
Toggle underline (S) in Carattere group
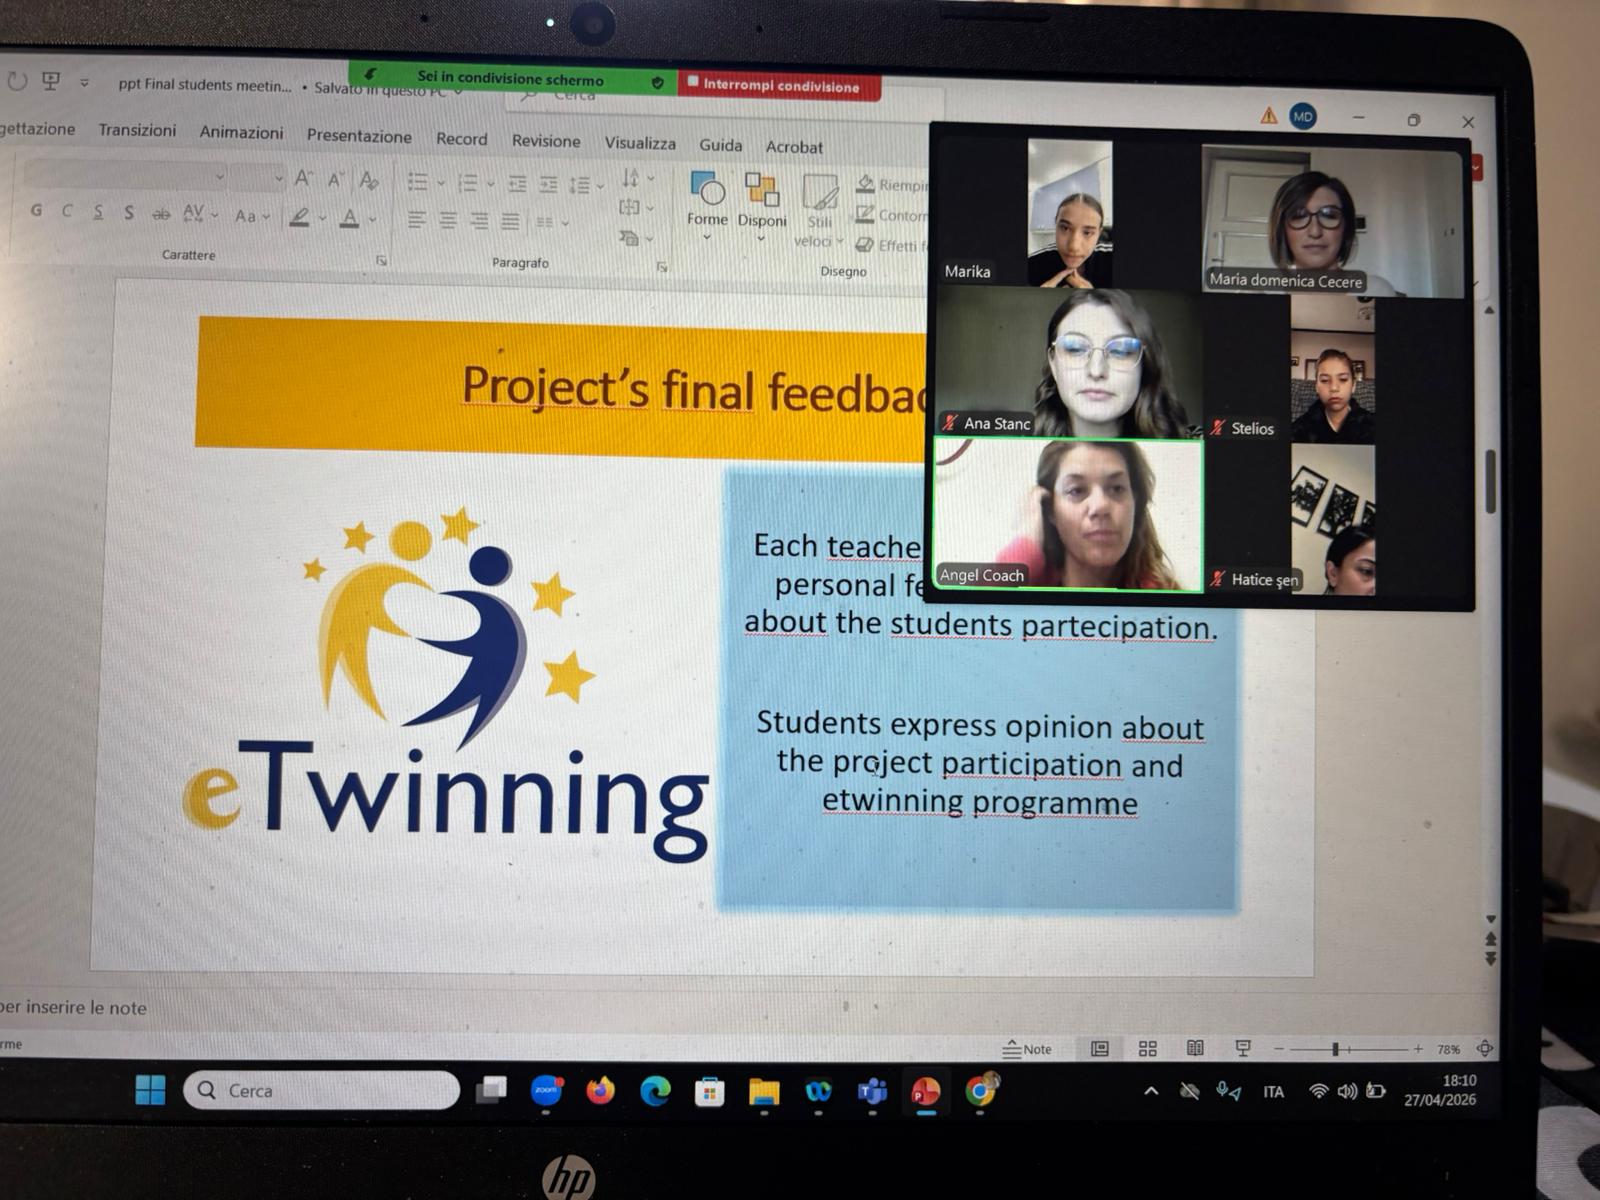tap(98, 212)
